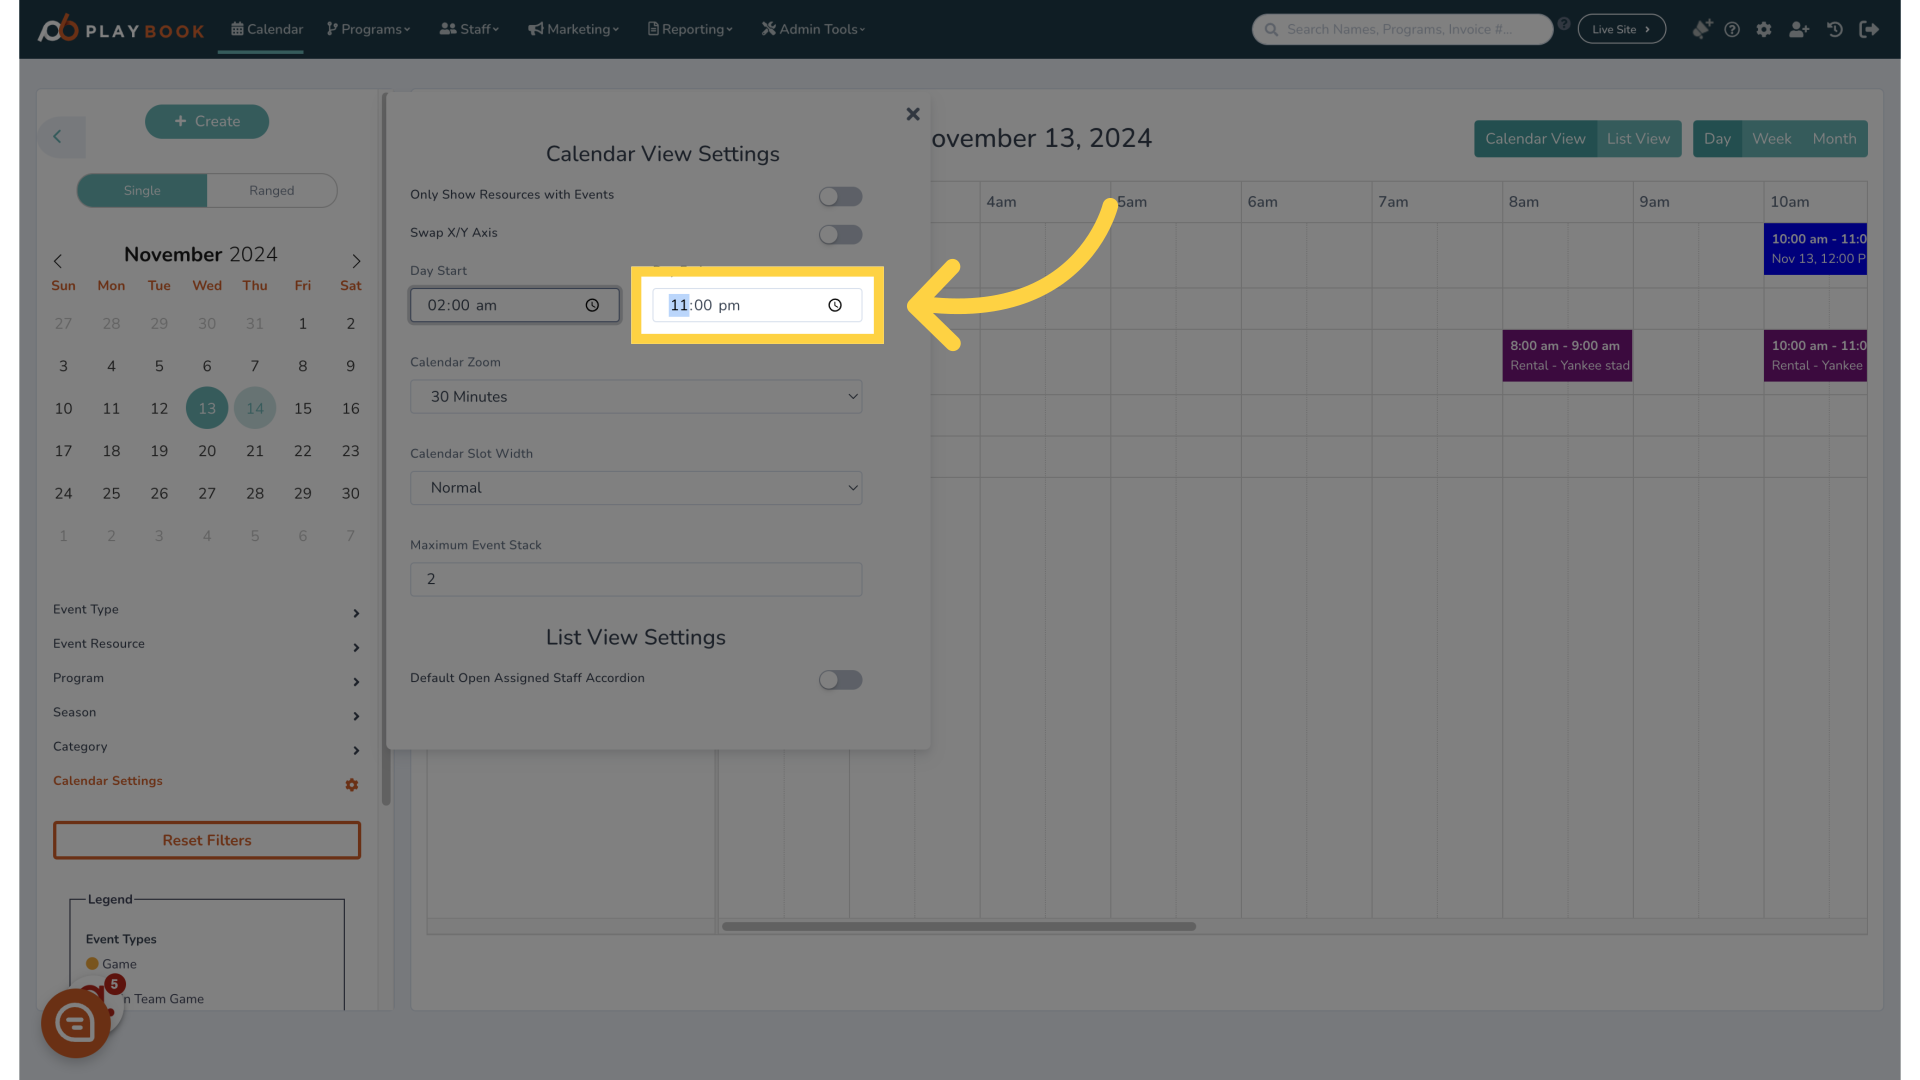Toggle Default Open Assigned Staff Accordion
This screenshot has height=1080, width=1920.
pos(840,680)
